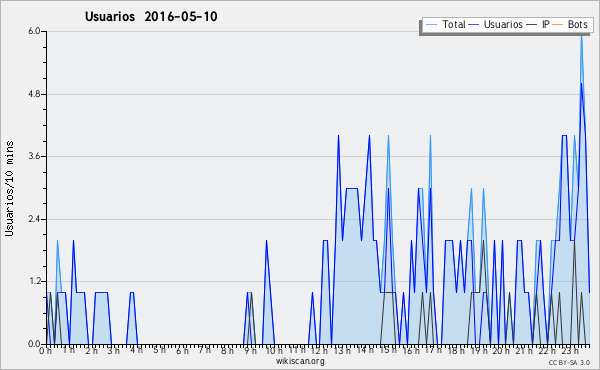This screenshot has height=370, width=600.
Task: Click the '2 h' x-axis label
Action: [91, 351]
